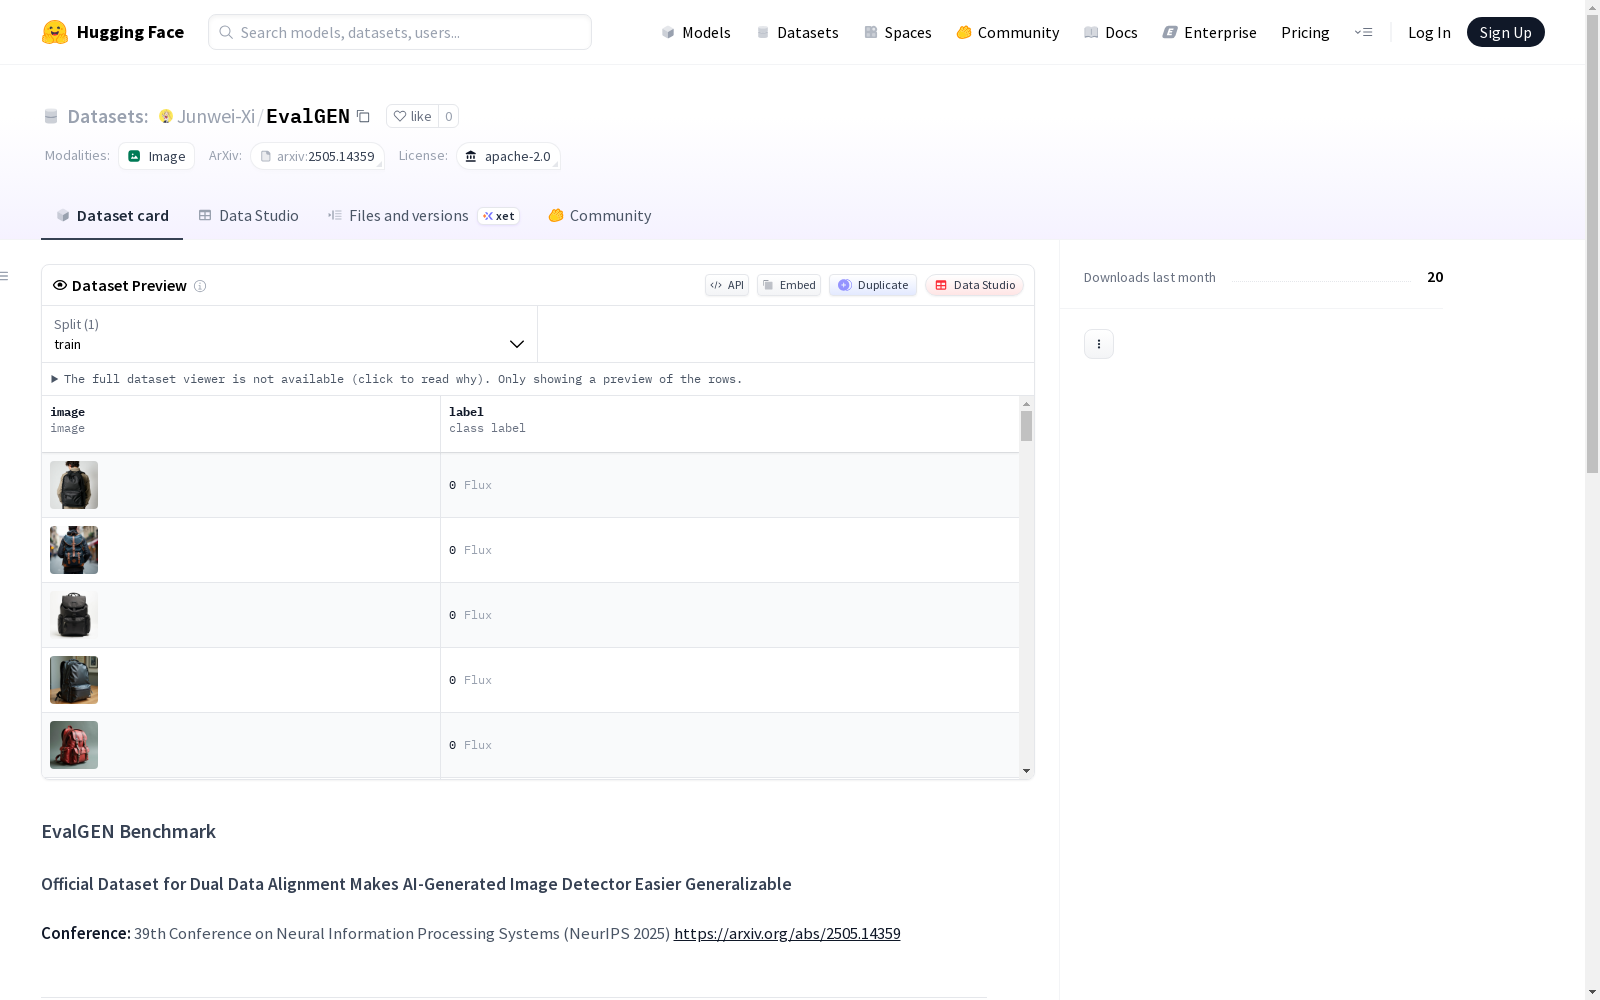Click the Downloads last month count 20
1600x1000 pixels.
coord(1435,277)
